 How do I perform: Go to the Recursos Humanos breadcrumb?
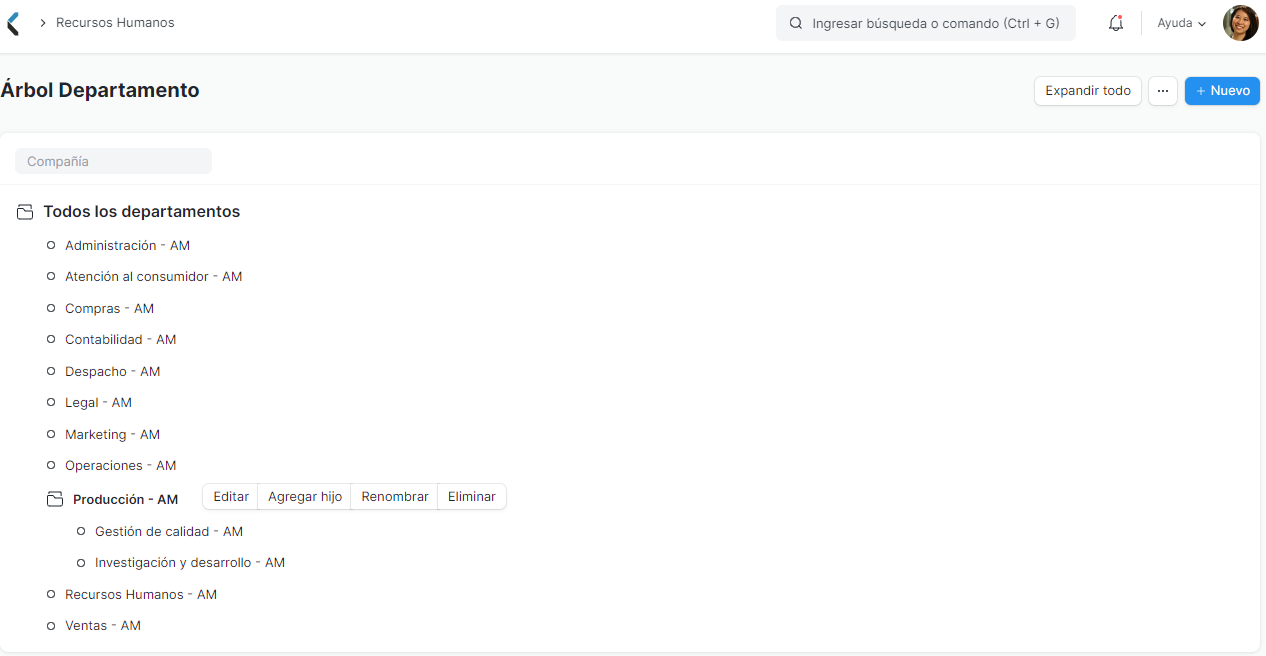[115, 23]
